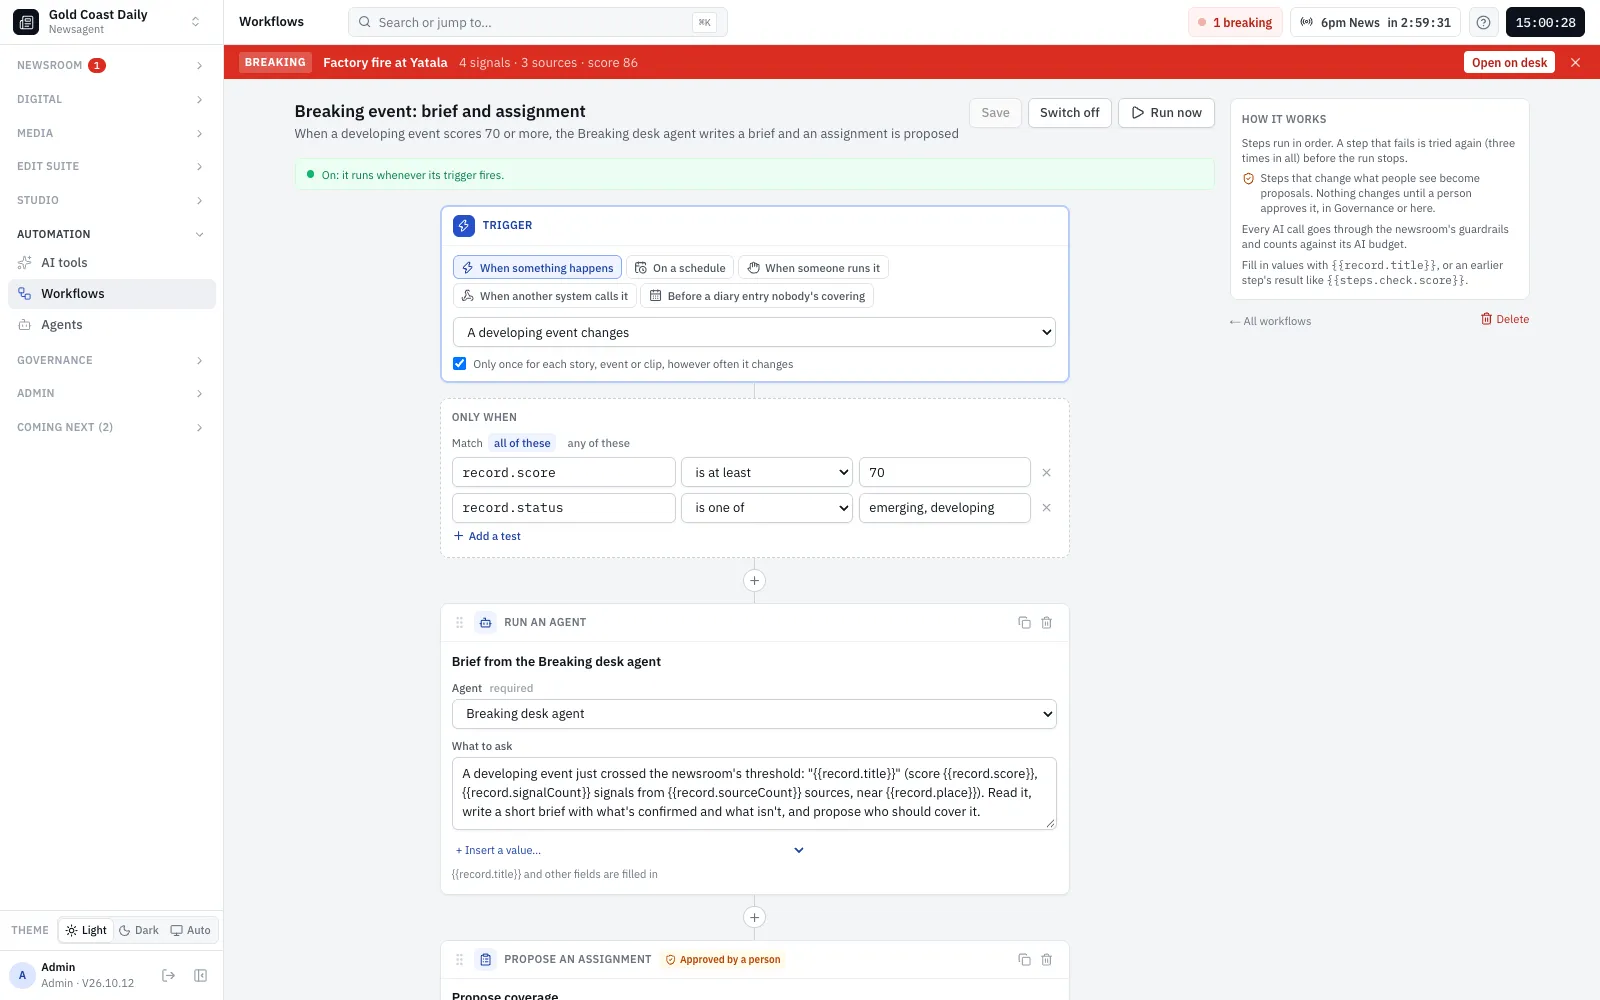Click Open on desk button
Screen dimensions: 1600x1000
click(1509, 62)
